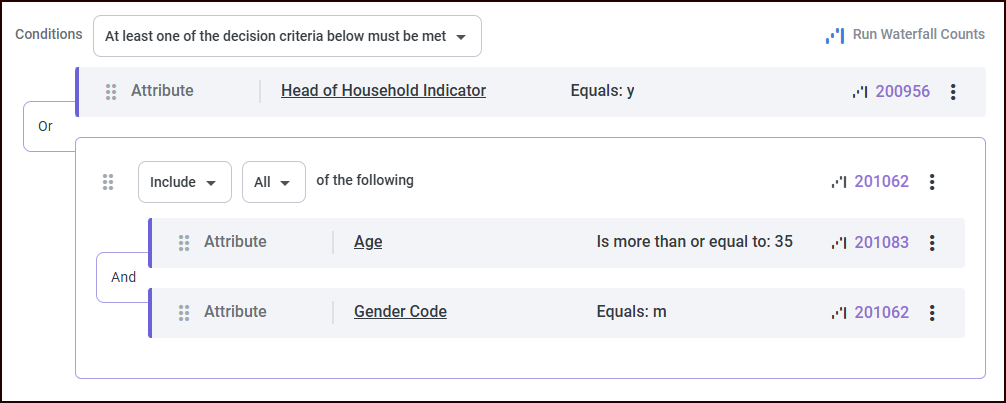
Task: Click the Include group drag handle
Action: 108,182
